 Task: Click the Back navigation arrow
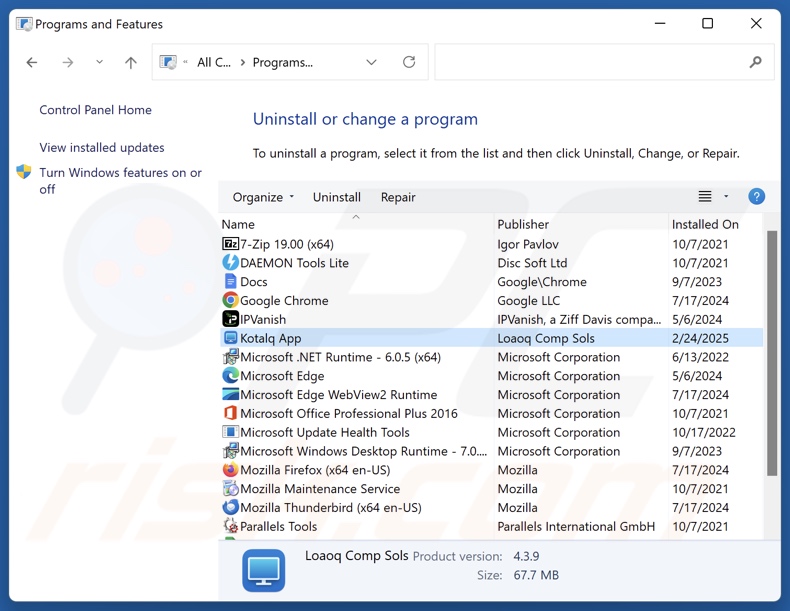click(x=32, y=62)
